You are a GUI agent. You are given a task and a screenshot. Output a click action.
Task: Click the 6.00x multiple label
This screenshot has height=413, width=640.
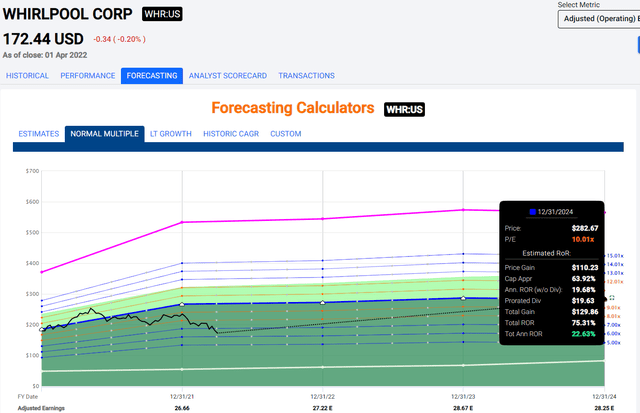[x=613, y=333]
